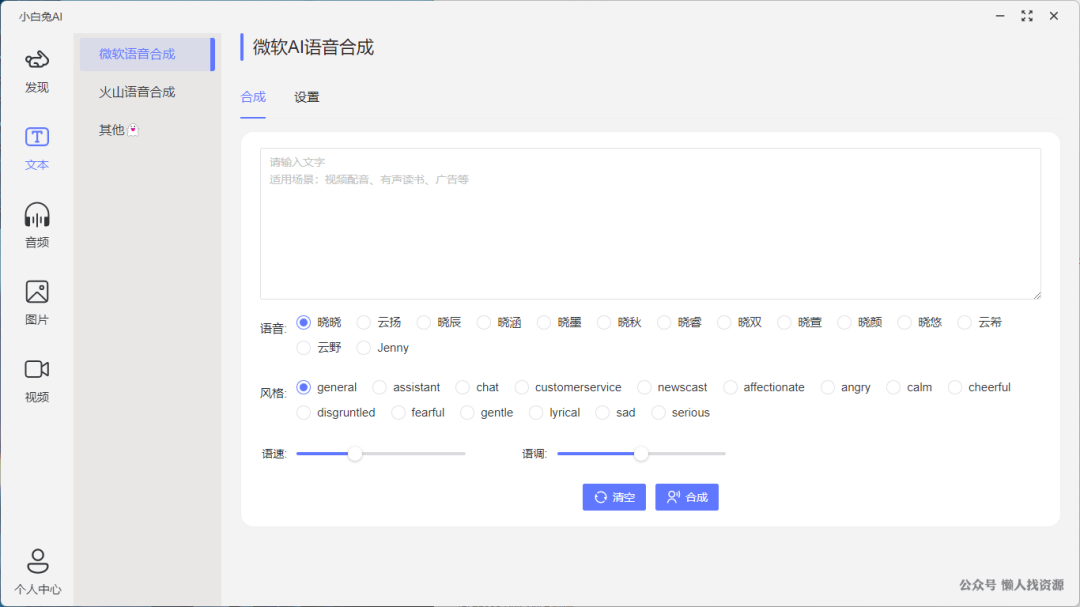
Task: Choose the Jenny voice
Action: (364, 348)
